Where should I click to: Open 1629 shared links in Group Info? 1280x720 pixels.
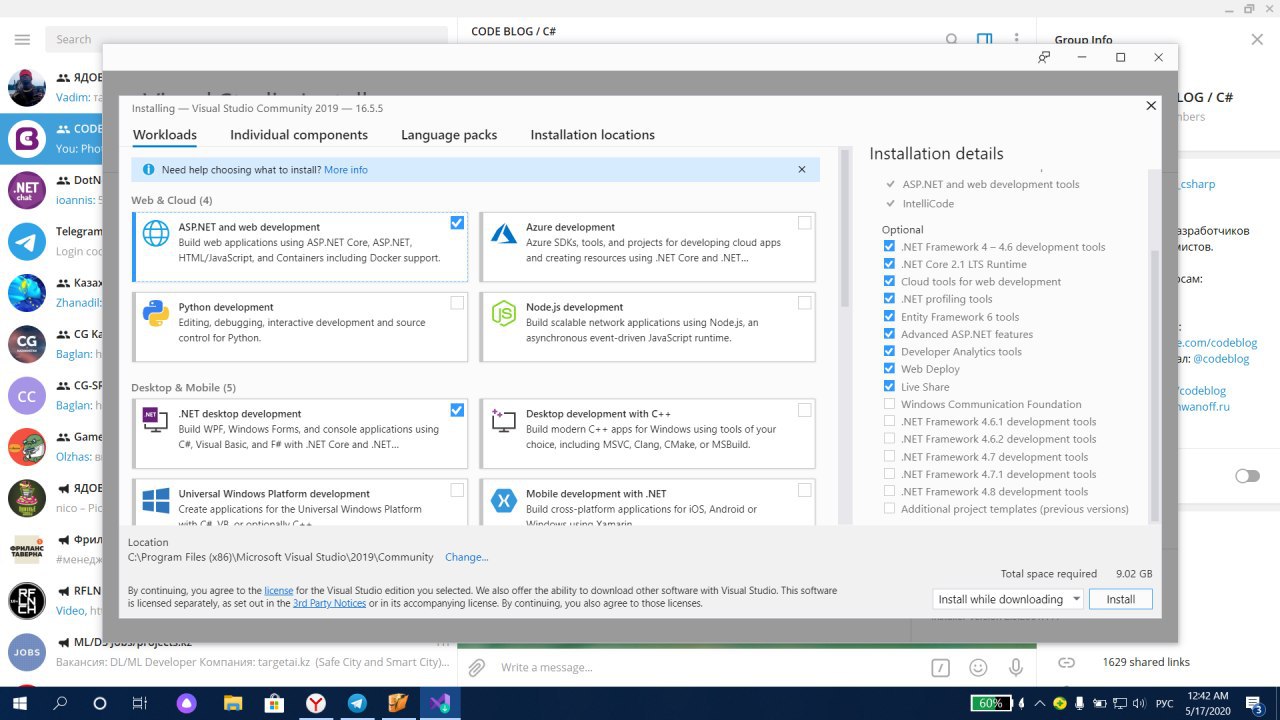coord(1146,662)
